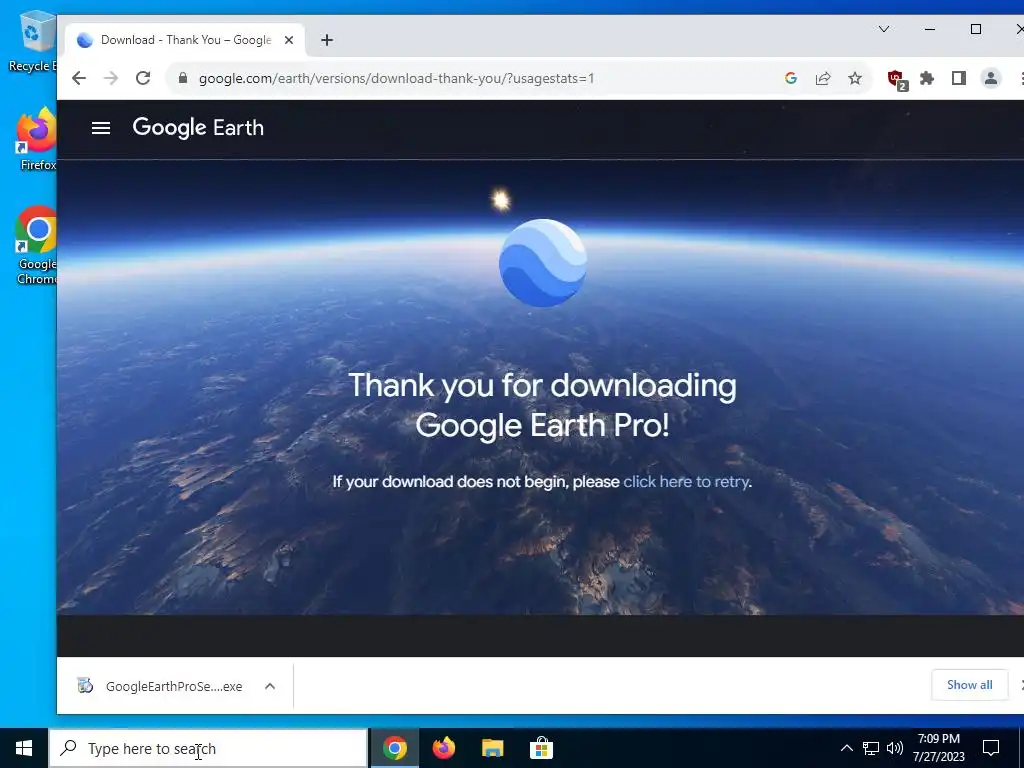Show hidden system tray icons
Image resolution: width=1024 pixels, height=768 pixels.
846,748
